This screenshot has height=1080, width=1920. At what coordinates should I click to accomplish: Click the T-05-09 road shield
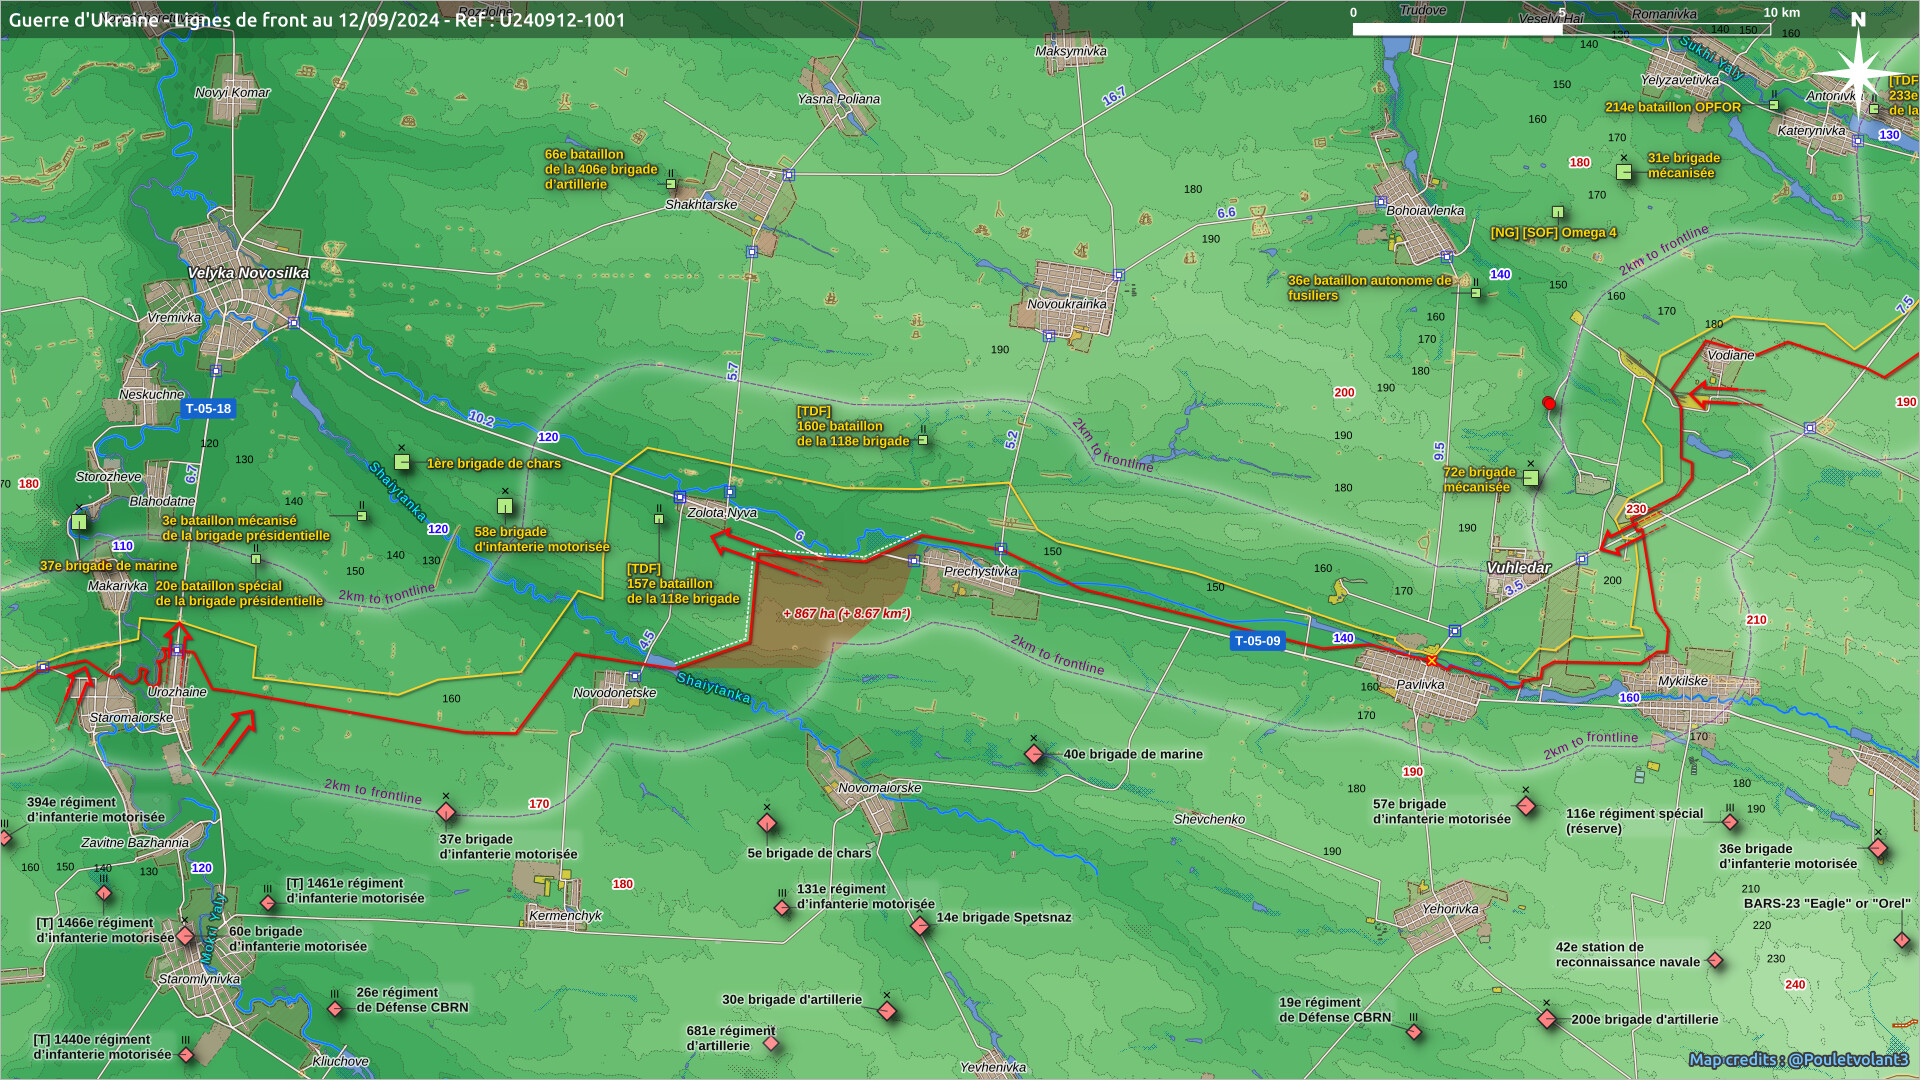[1257, 641]
